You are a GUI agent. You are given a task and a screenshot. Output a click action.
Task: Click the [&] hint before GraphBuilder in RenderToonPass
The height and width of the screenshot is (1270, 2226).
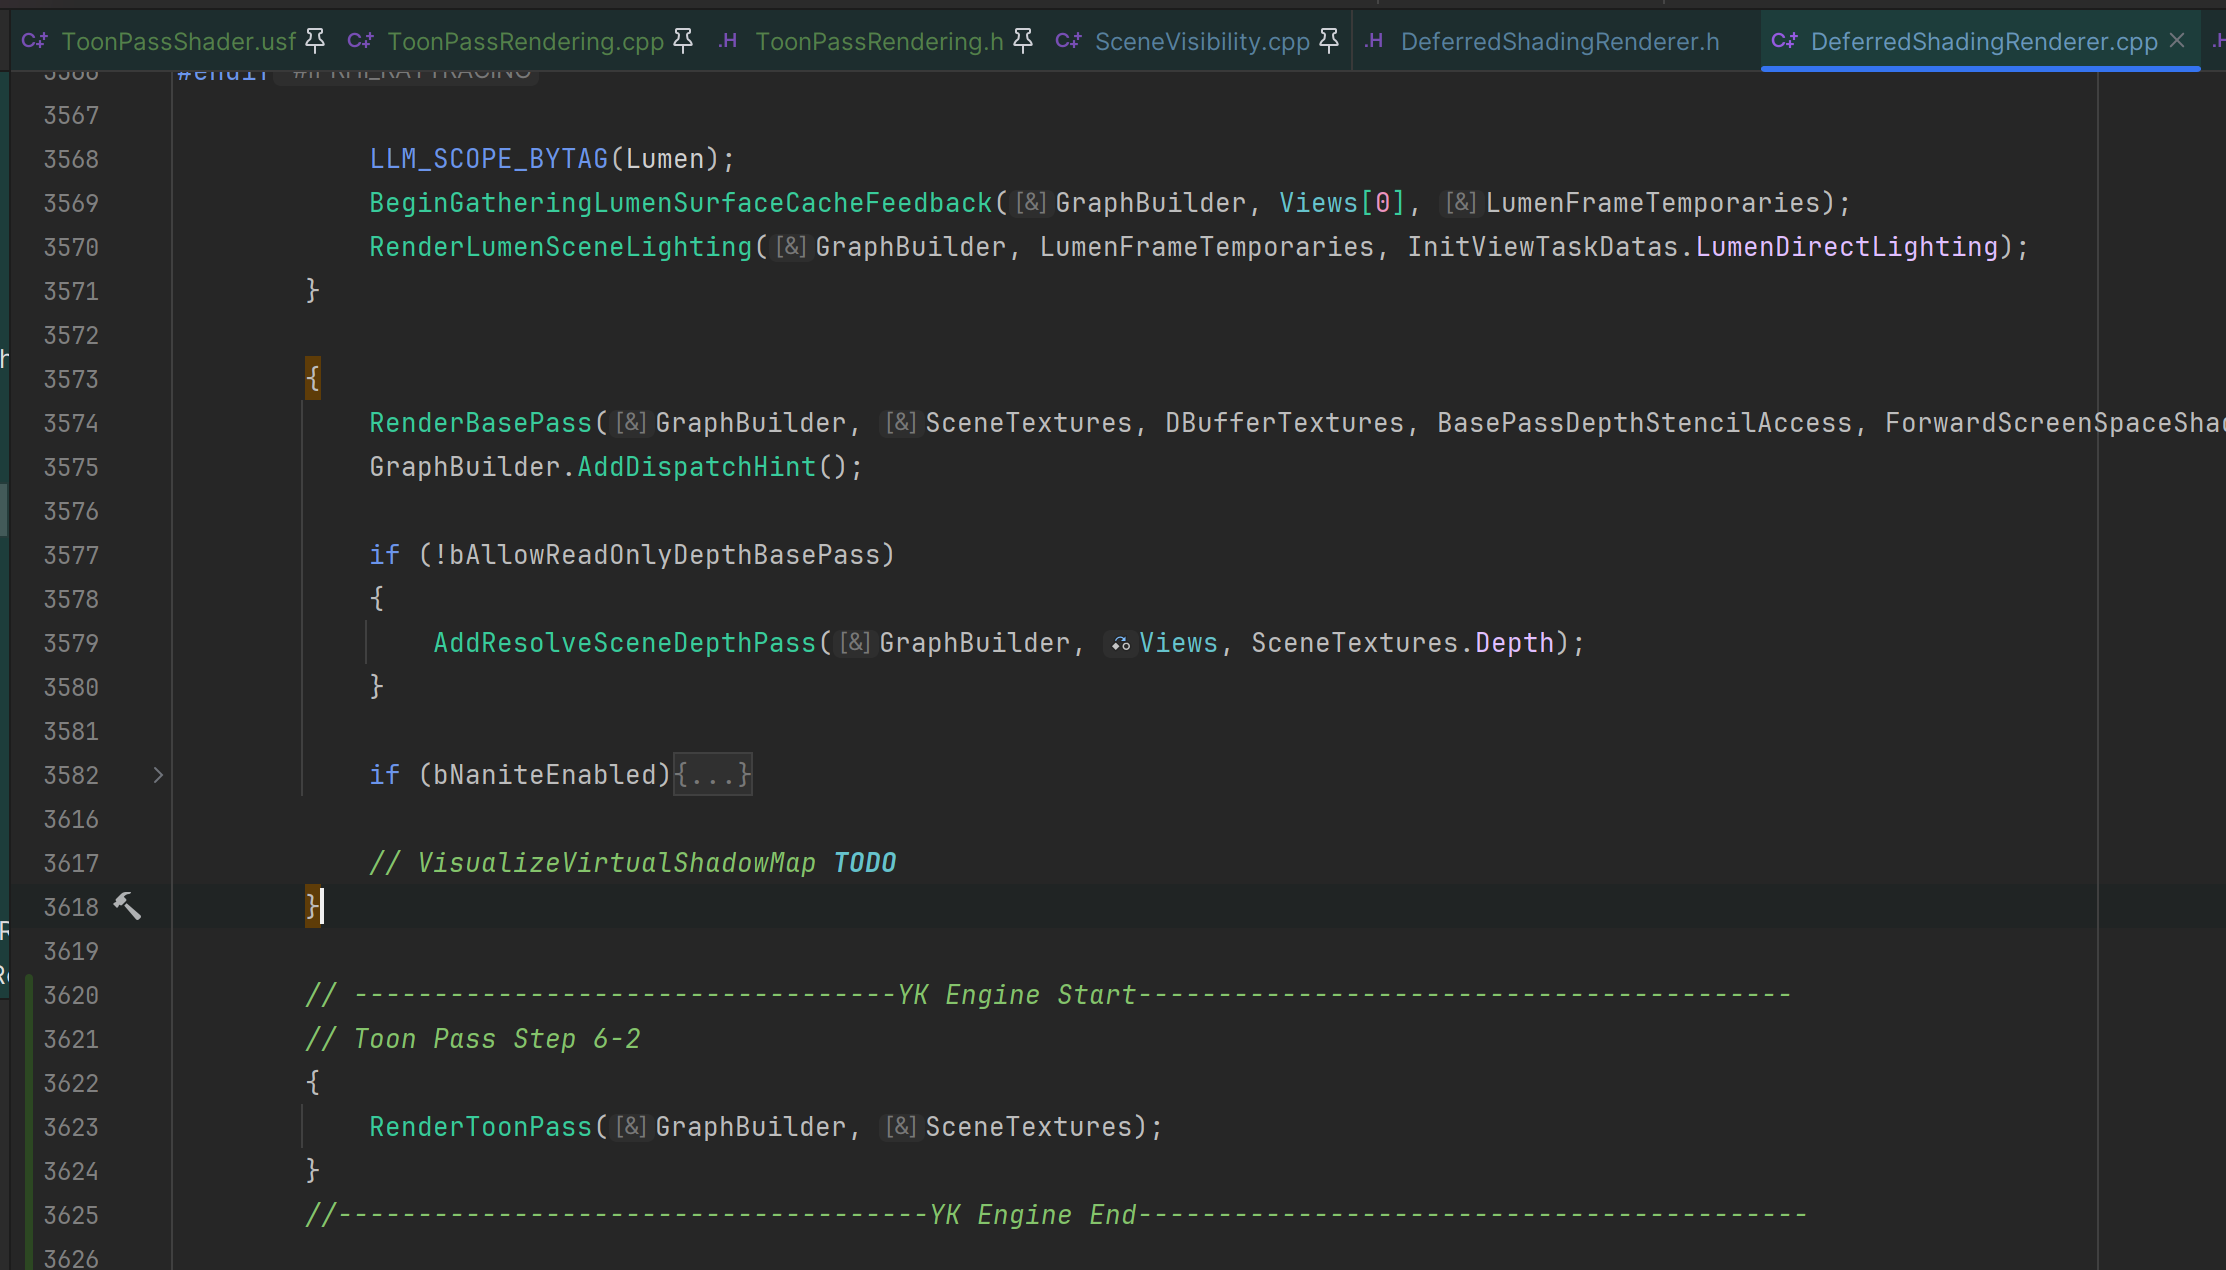631,1127
